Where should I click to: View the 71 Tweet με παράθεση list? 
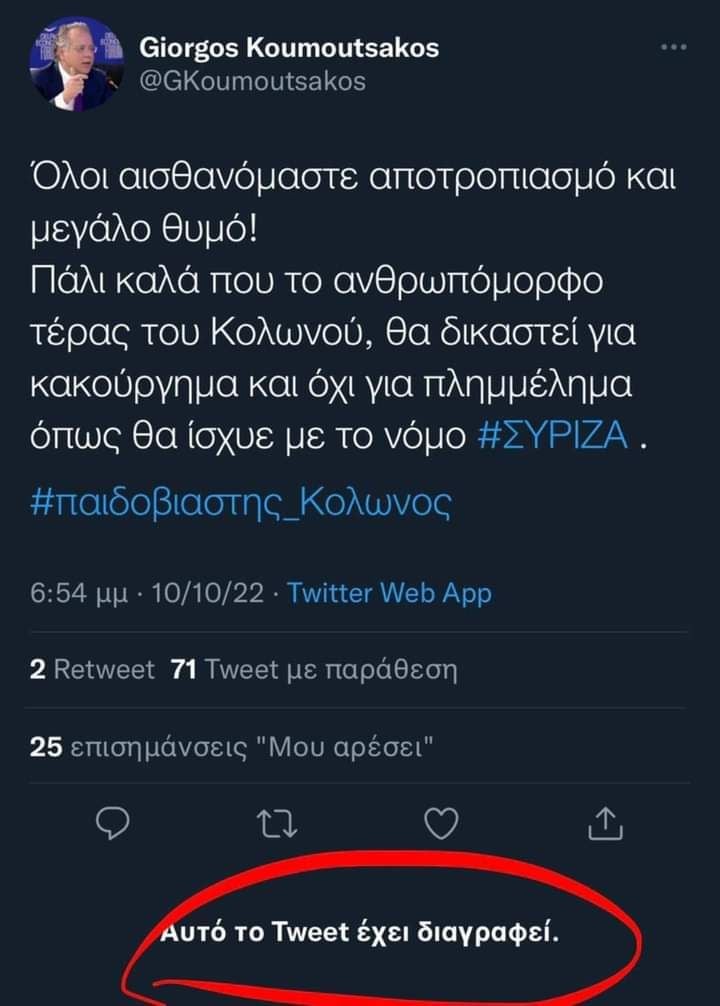(314, 670)
